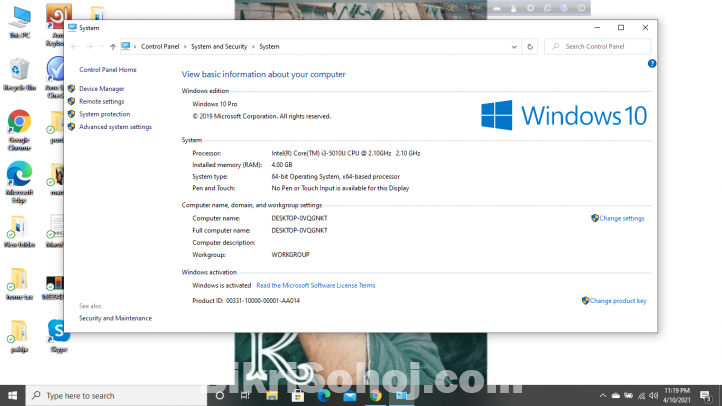This screenshot has width=722, height=406.
Task: Open Task View on taskbar
Action: click(x=245, y=395)
